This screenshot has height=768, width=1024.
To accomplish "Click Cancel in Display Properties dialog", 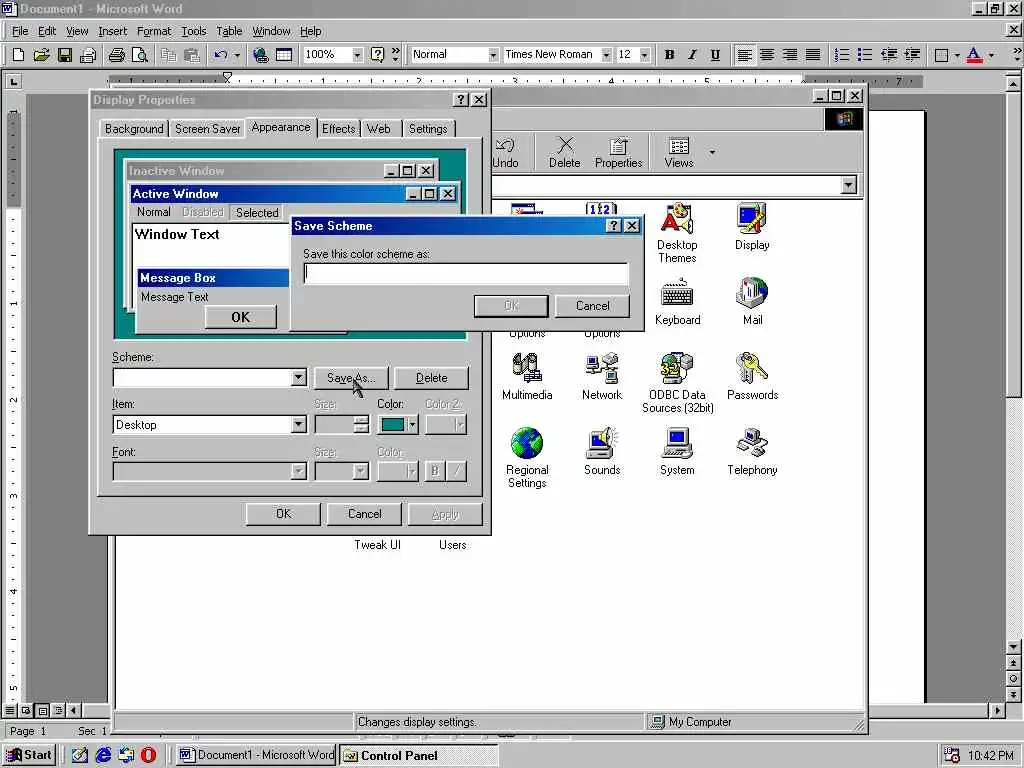I will pyautogui.click(x=364, y=514).
